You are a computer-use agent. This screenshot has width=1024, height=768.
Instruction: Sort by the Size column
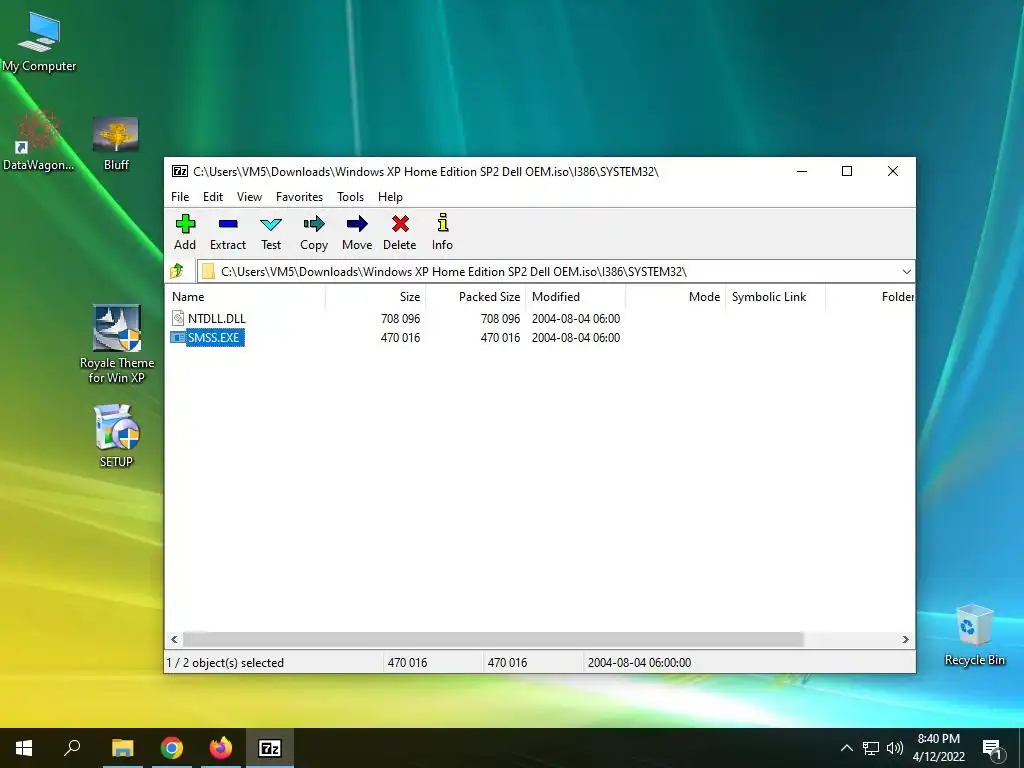[x=376, y=296]
